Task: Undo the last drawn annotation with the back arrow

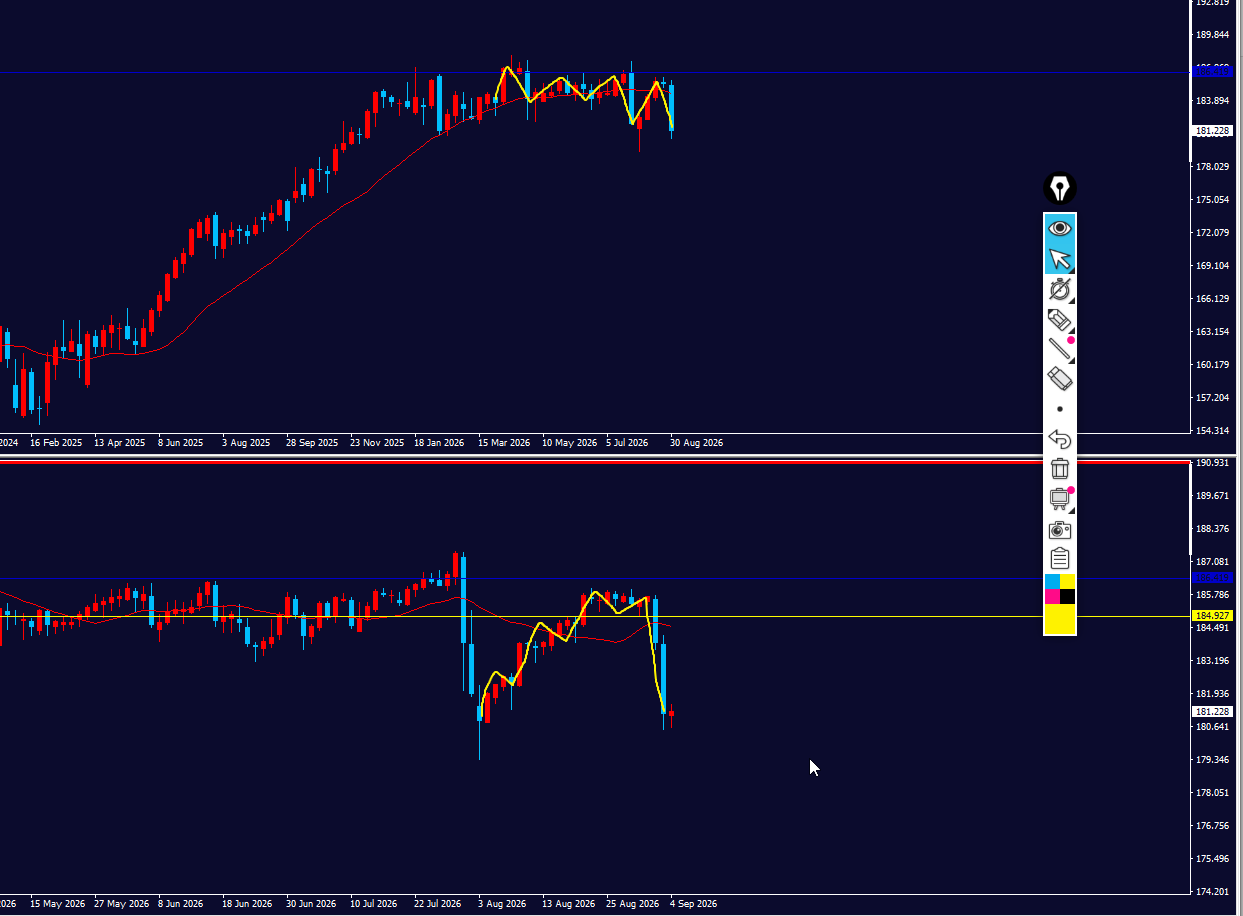Action: pos(1060,439)
